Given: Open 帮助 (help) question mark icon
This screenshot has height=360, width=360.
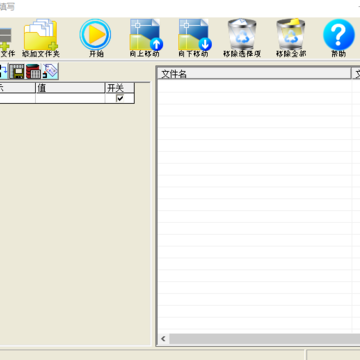Looking at the screenshot, I should tap(339, 35).
